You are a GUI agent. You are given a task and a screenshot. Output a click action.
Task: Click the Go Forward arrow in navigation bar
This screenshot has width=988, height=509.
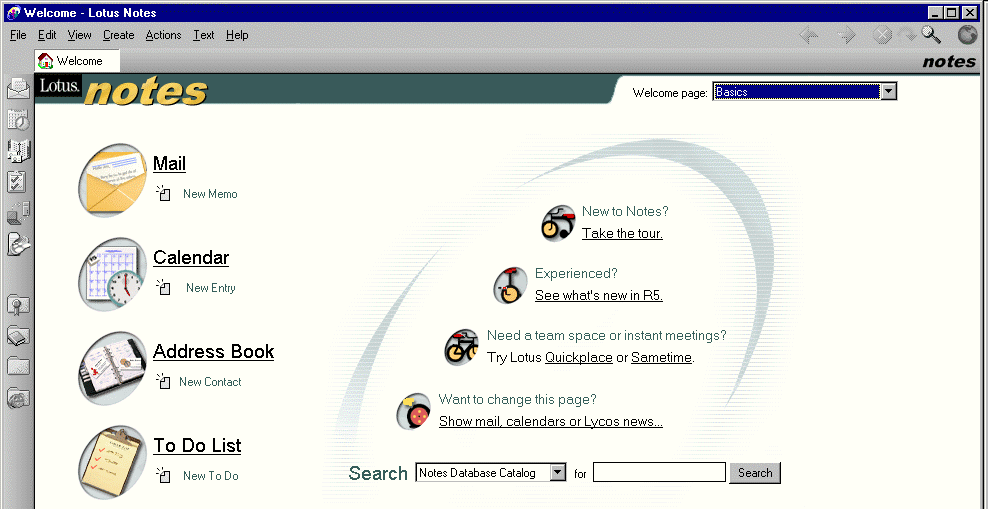(x=846, y=35)
